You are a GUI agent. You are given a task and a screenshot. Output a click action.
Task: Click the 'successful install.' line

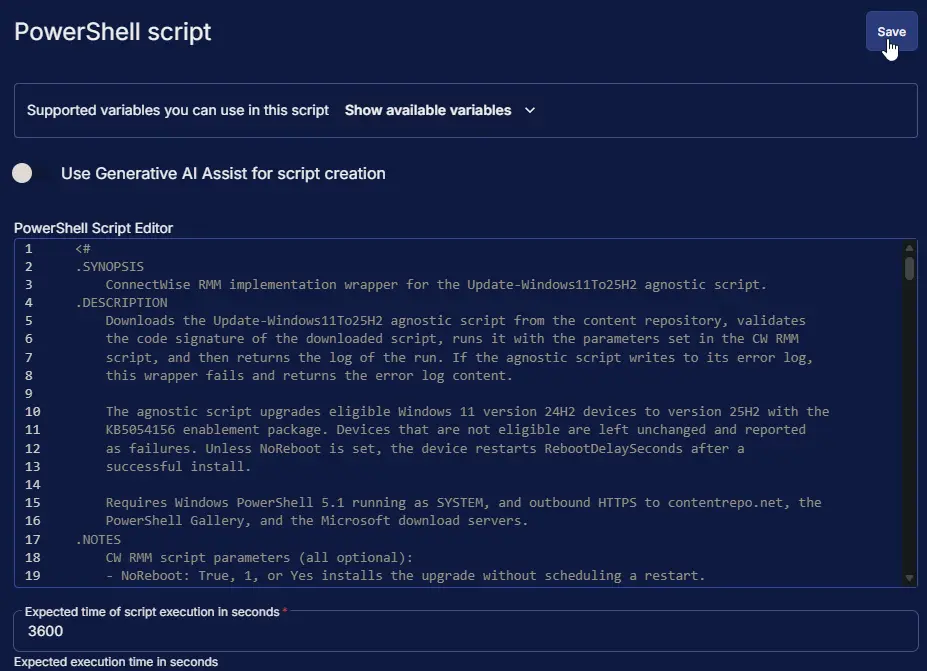click(x=178, y=466)
